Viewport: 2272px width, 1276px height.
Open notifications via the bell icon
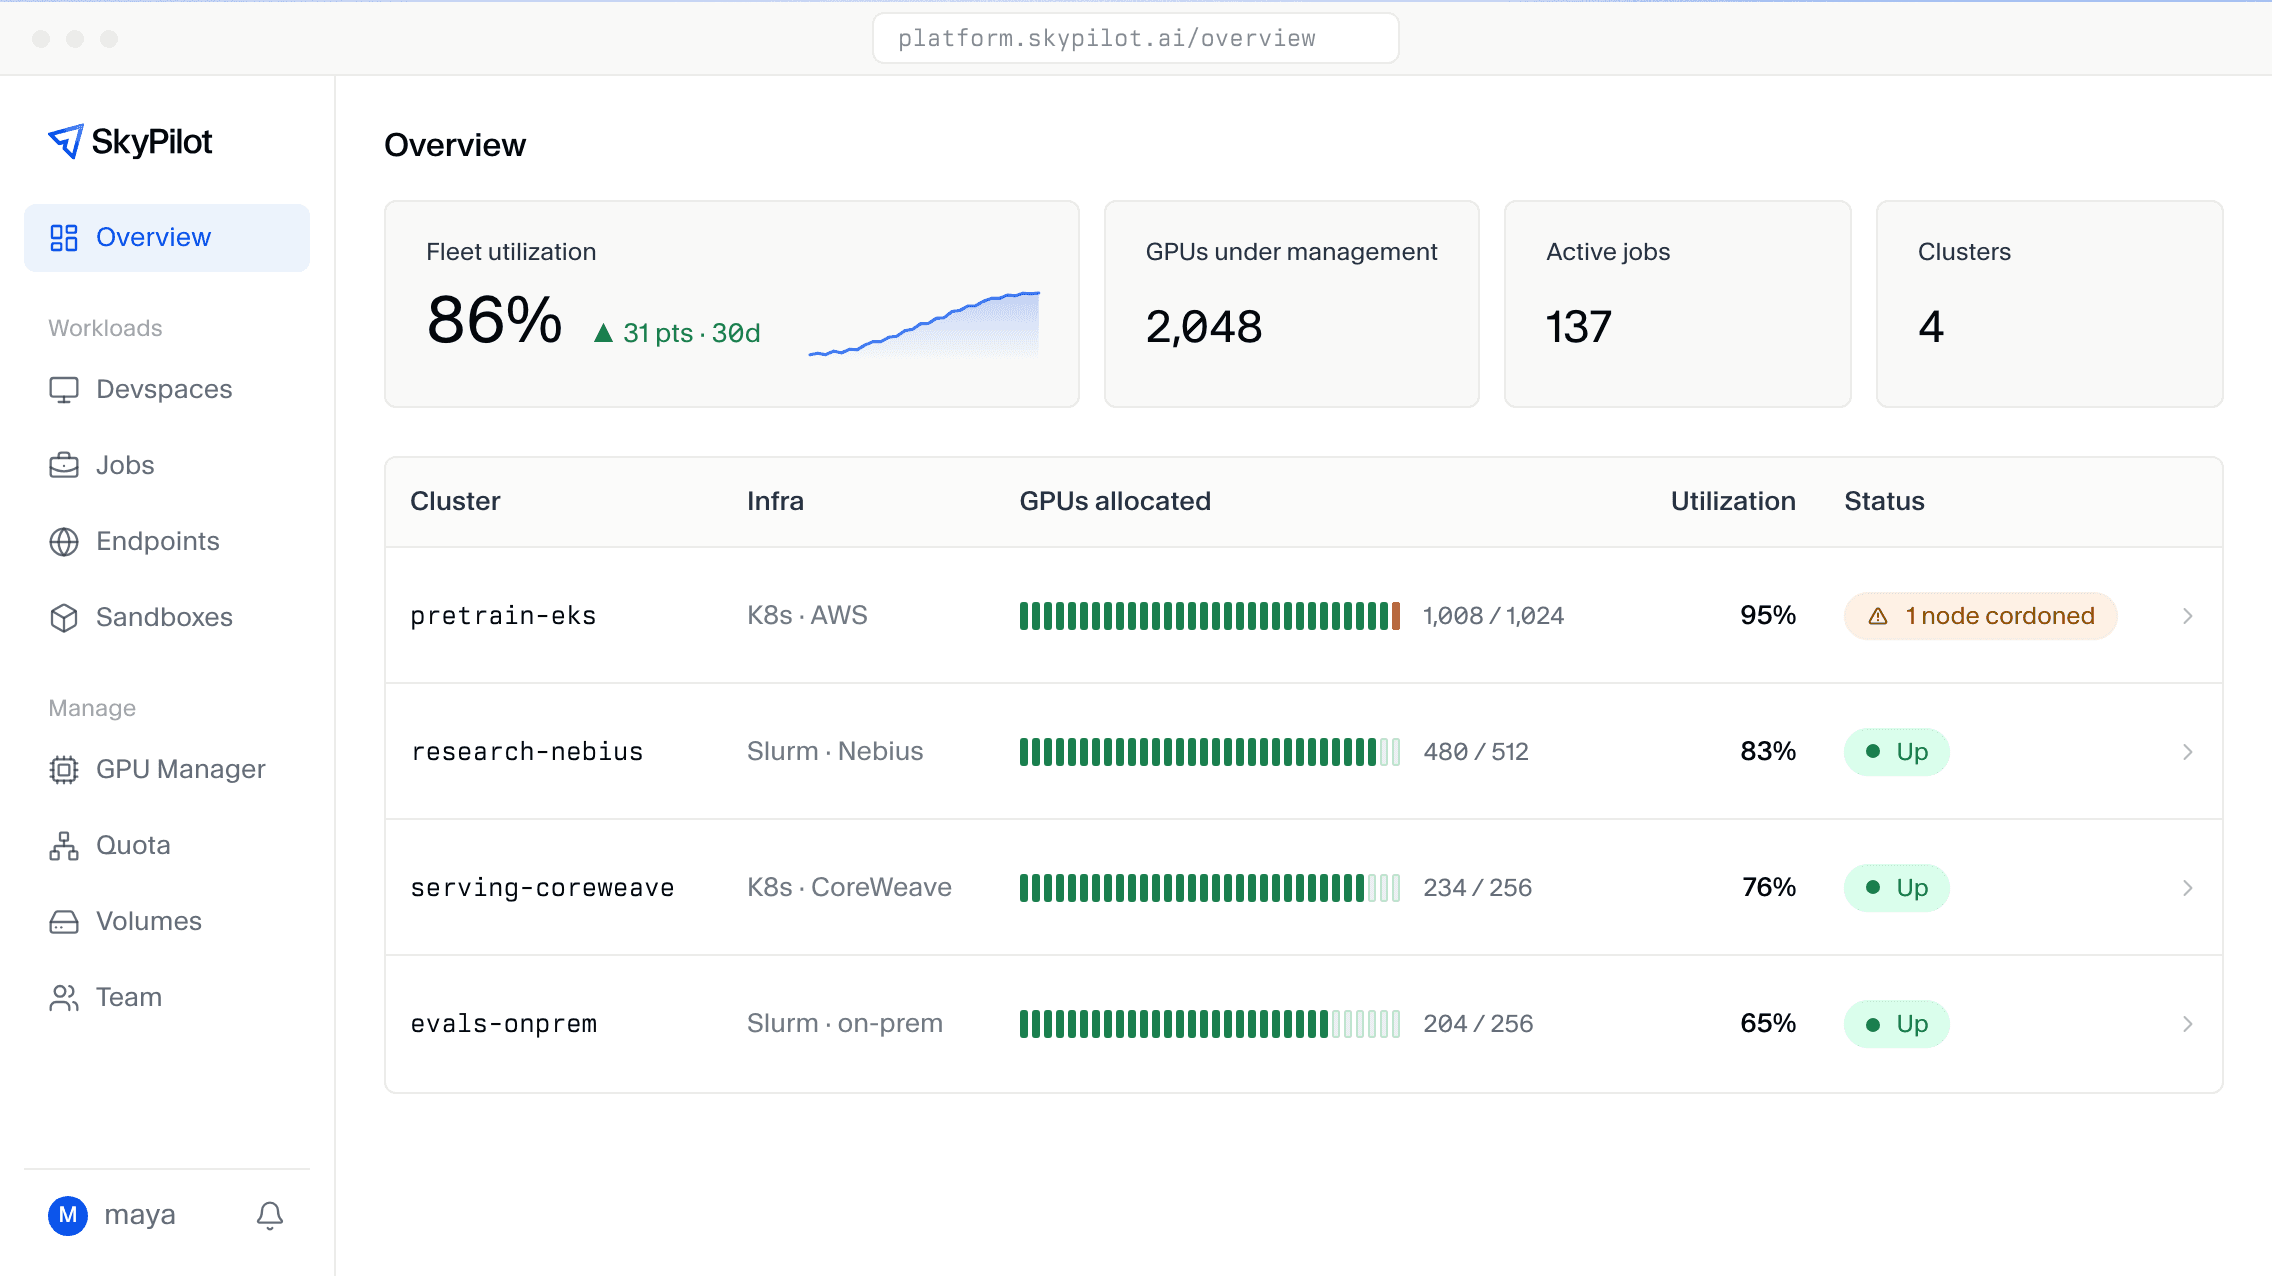(270, 1215)
